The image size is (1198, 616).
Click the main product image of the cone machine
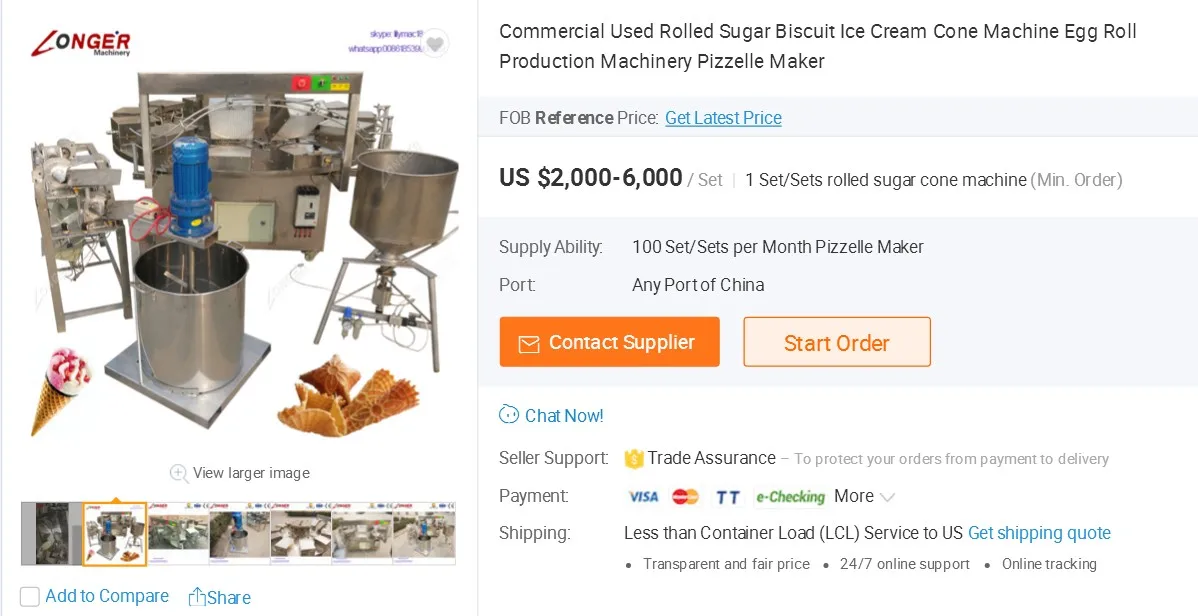coord(238,250)
